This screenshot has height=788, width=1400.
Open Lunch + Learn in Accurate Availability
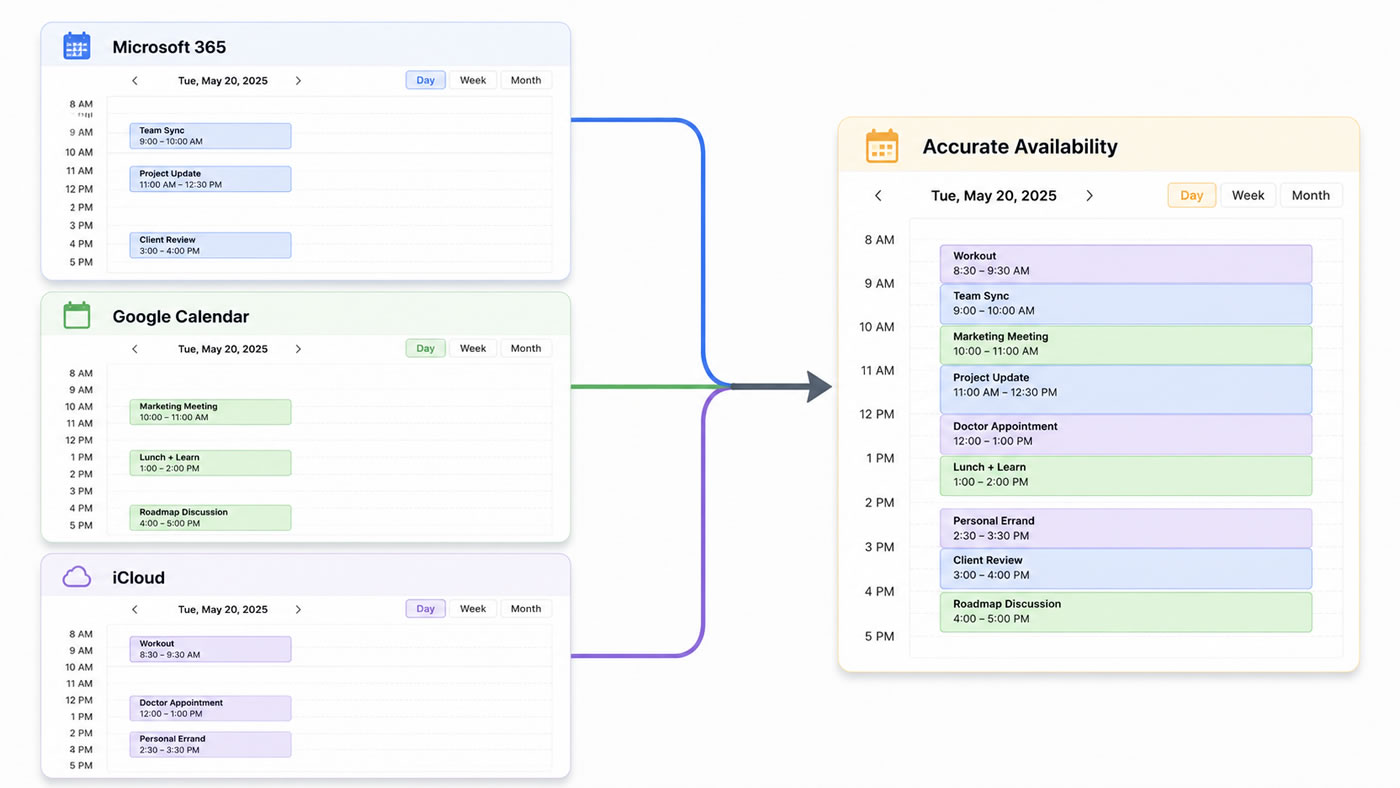point(1126,476)
